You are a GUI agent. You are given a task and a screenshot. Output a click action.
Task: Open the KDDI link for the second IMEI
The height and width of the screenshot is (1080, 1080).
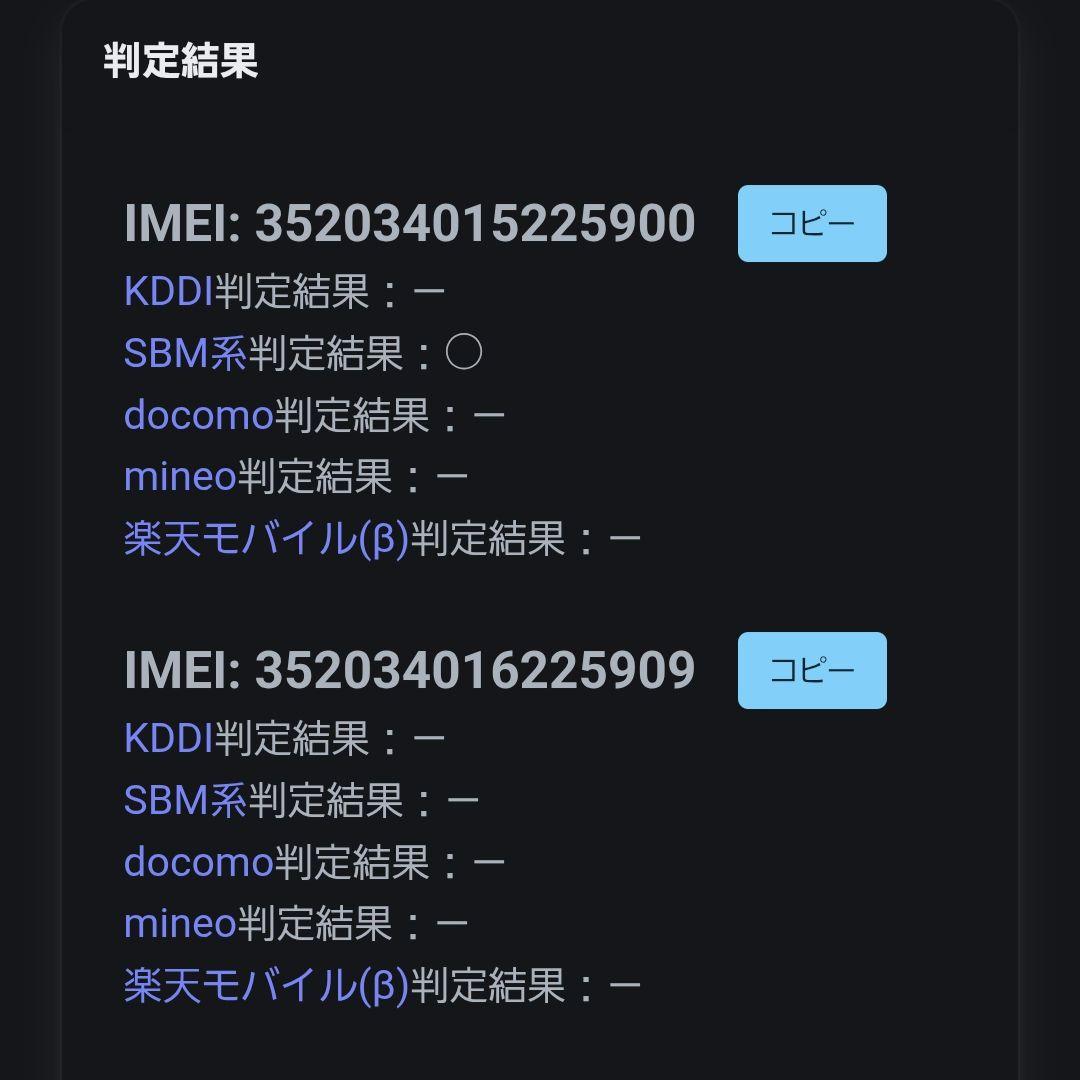170,739
